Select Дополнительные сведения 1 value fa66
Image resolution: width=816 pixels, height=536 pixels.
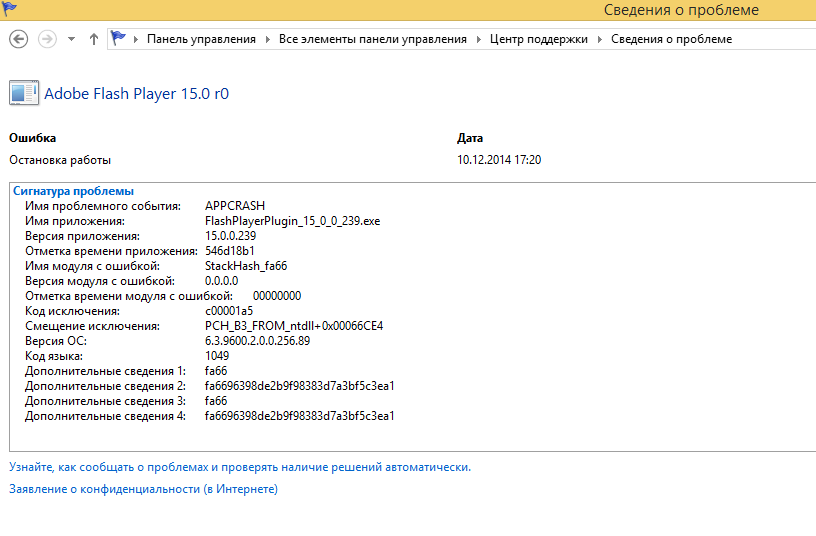point(216,371)
